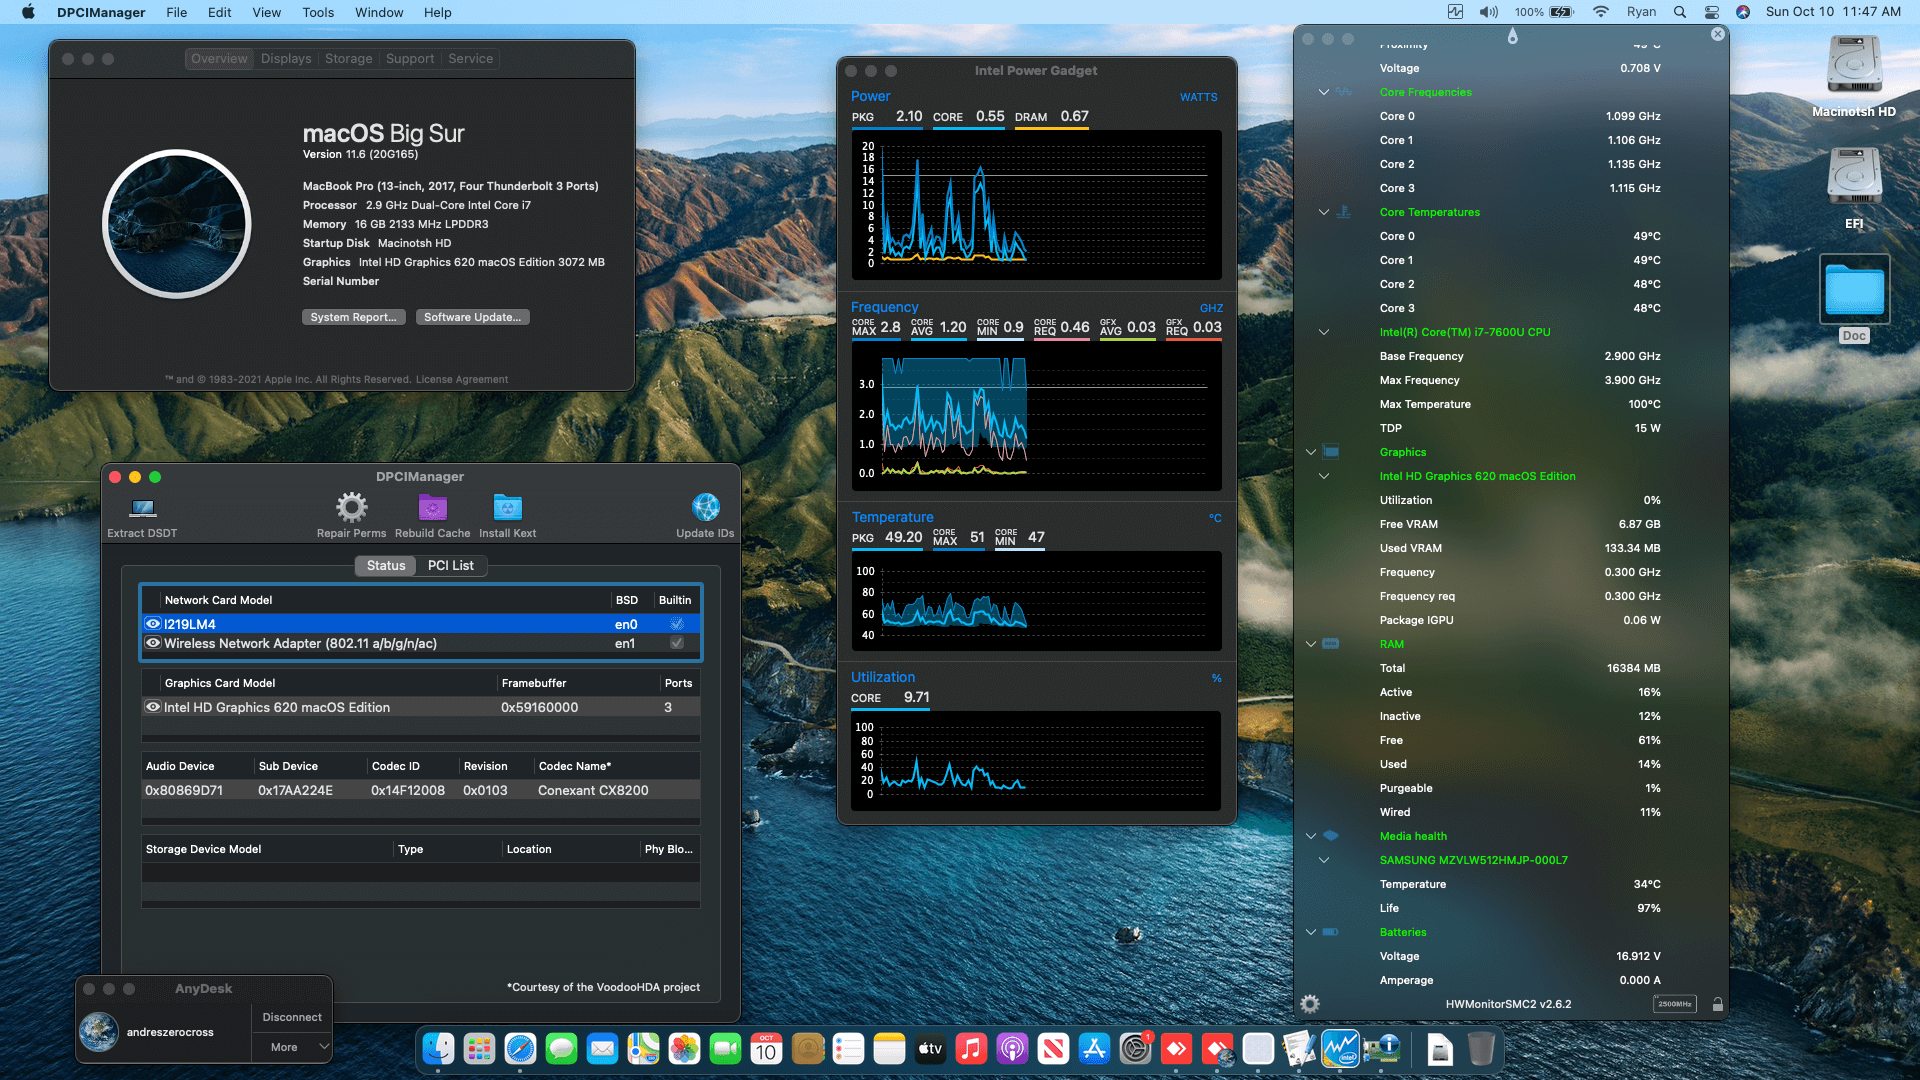This screenshot has height=1080, width=1920.
Task: Open Podcasts from the Dock
Action: (1012, 1049)
